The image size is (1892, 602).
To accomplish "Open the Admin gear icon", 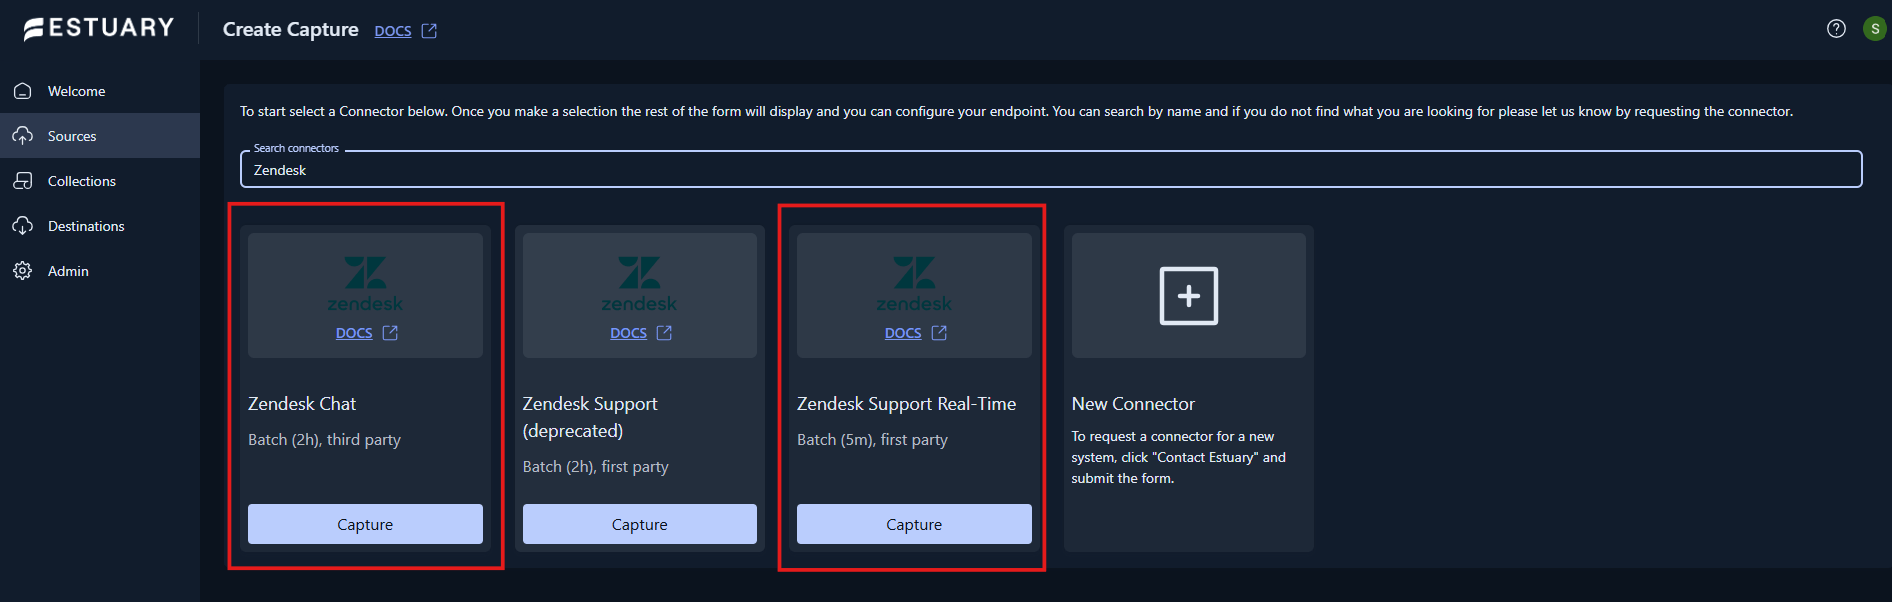I will point(23,270).
